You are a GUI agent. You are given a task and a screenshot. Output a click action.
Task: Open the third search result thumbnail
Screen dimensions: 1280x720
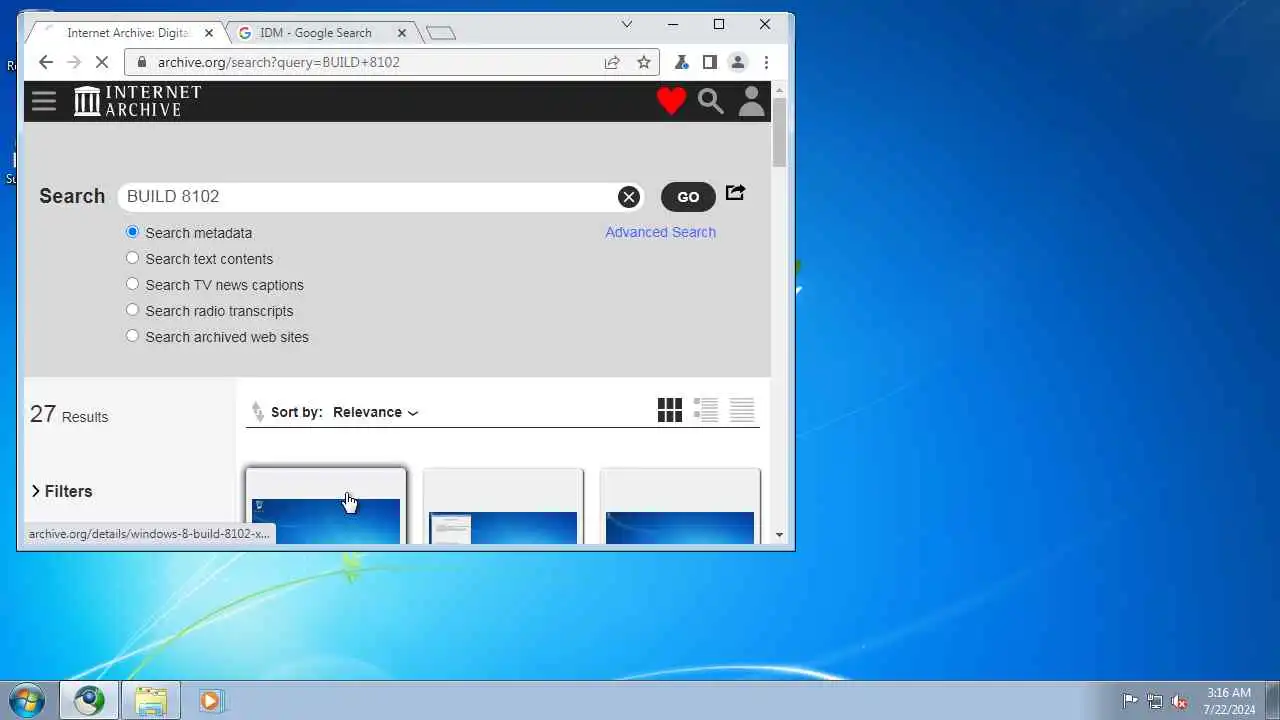pos(680,506)
